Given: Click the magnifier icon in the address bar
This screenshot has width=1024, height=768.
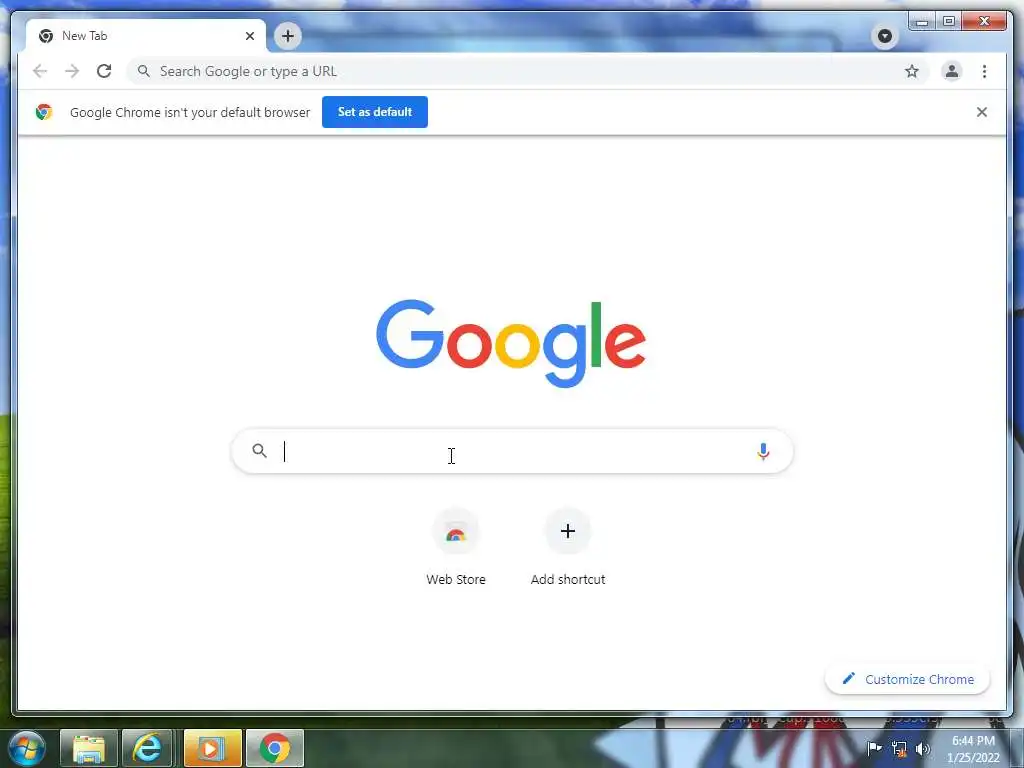Looking at the screenshot, I should [x=144, y=71].
